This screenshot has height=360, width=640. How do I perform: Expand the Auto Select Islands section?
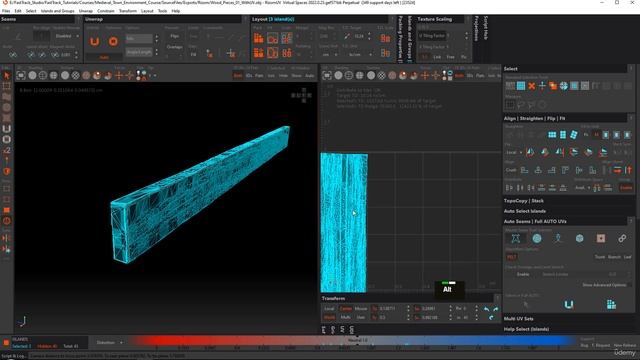tap(525, 211)
